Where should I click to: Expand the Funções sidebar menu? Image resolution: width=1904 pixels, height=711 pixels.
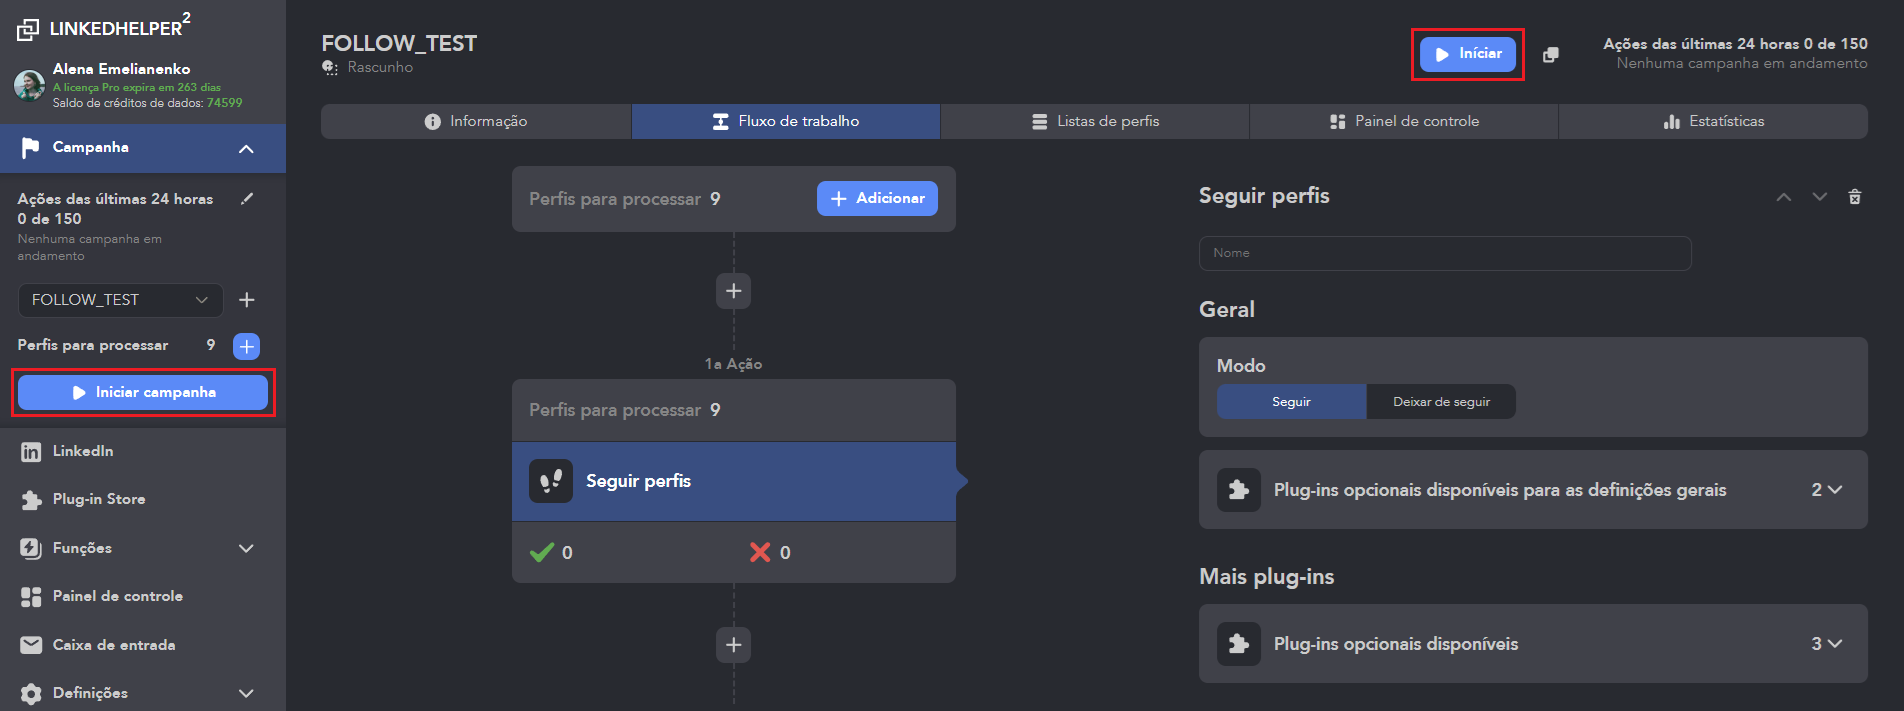click(x=246, y=548)
